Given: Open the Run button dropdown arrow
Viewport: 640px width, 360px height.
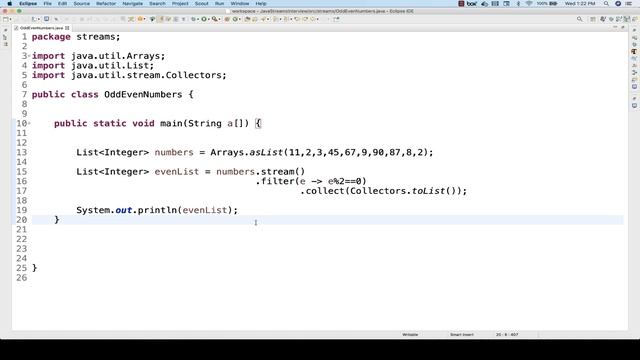Looking at the screenshot, I should point(209,19).
